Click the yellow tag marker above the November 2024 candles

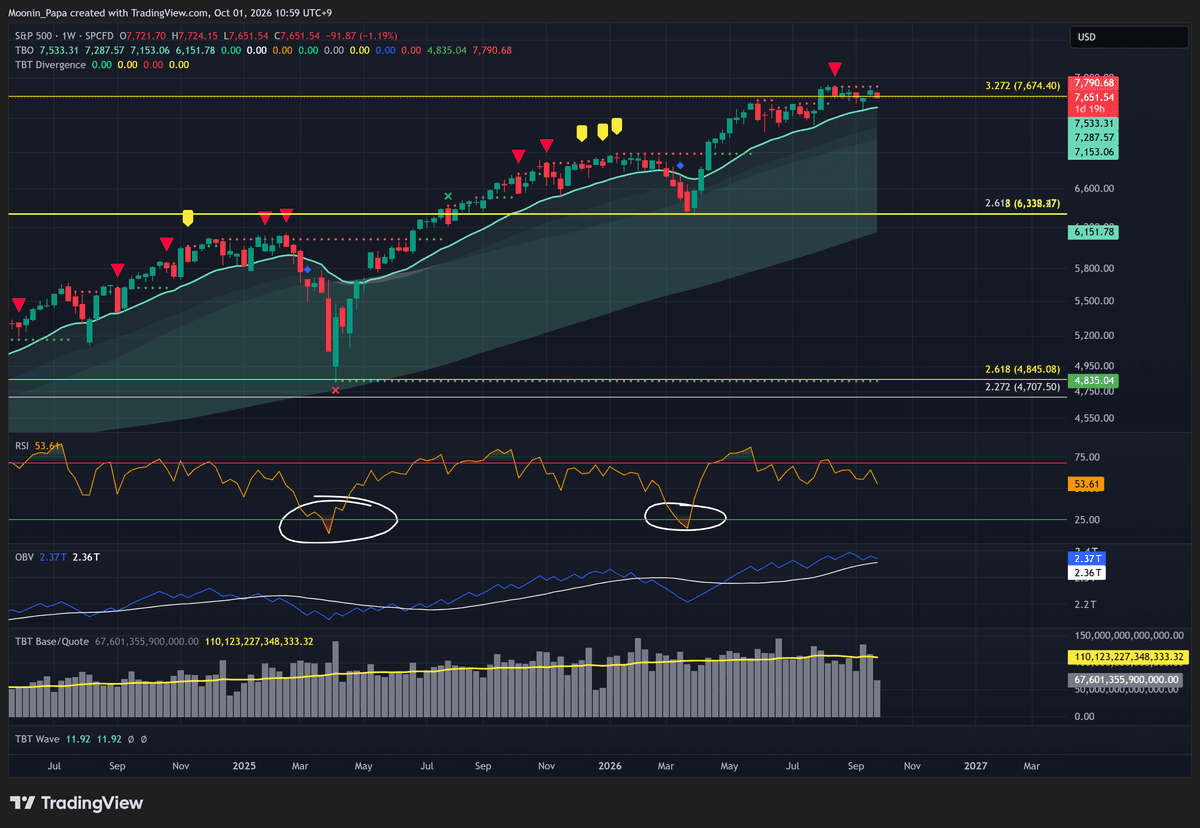(187, 217)
